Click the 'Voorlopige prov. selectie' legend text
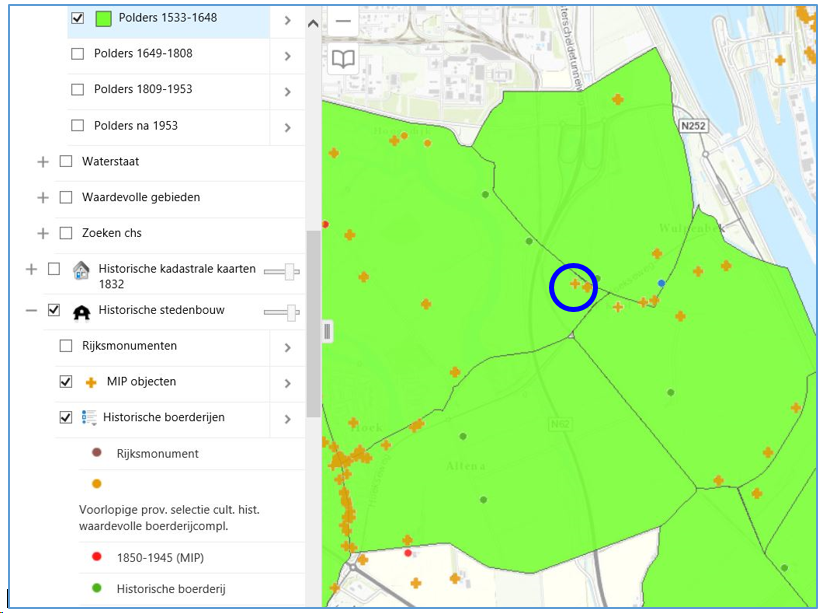The height and width of the screenshot is (613, 819). pyautogui.click(x=169, y=517)
